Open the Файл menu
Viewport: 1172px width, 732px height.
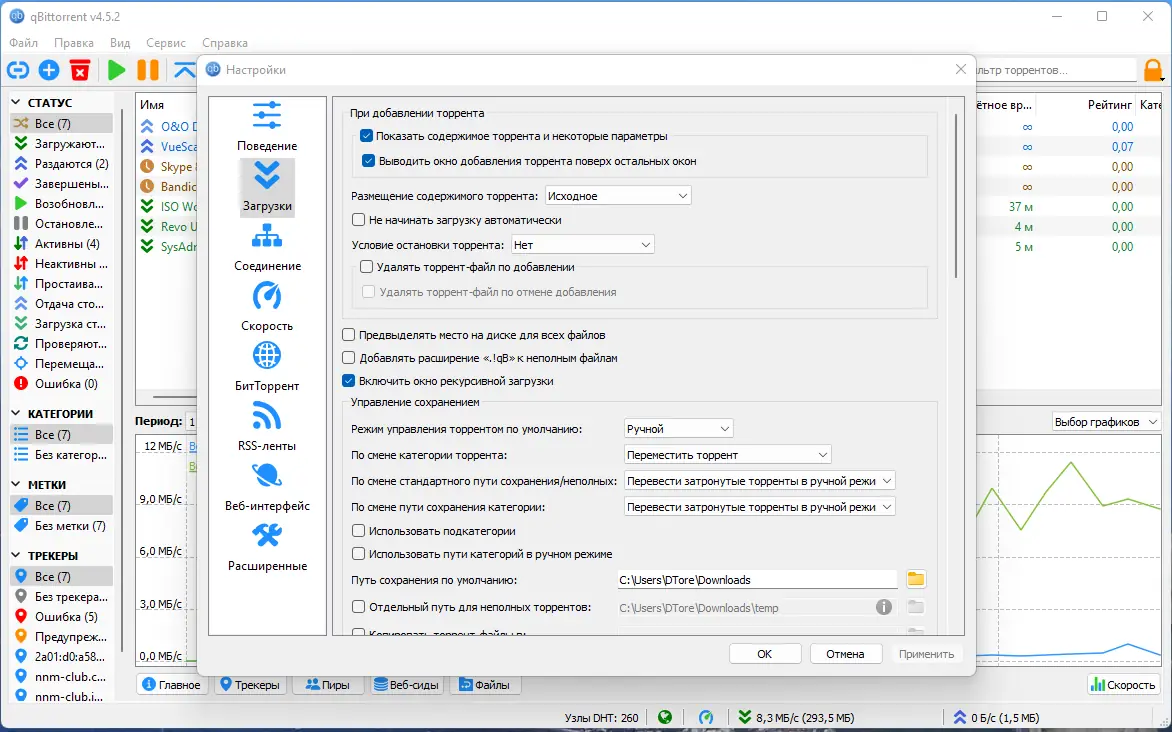pyautogui.click(x=24, y=43)
